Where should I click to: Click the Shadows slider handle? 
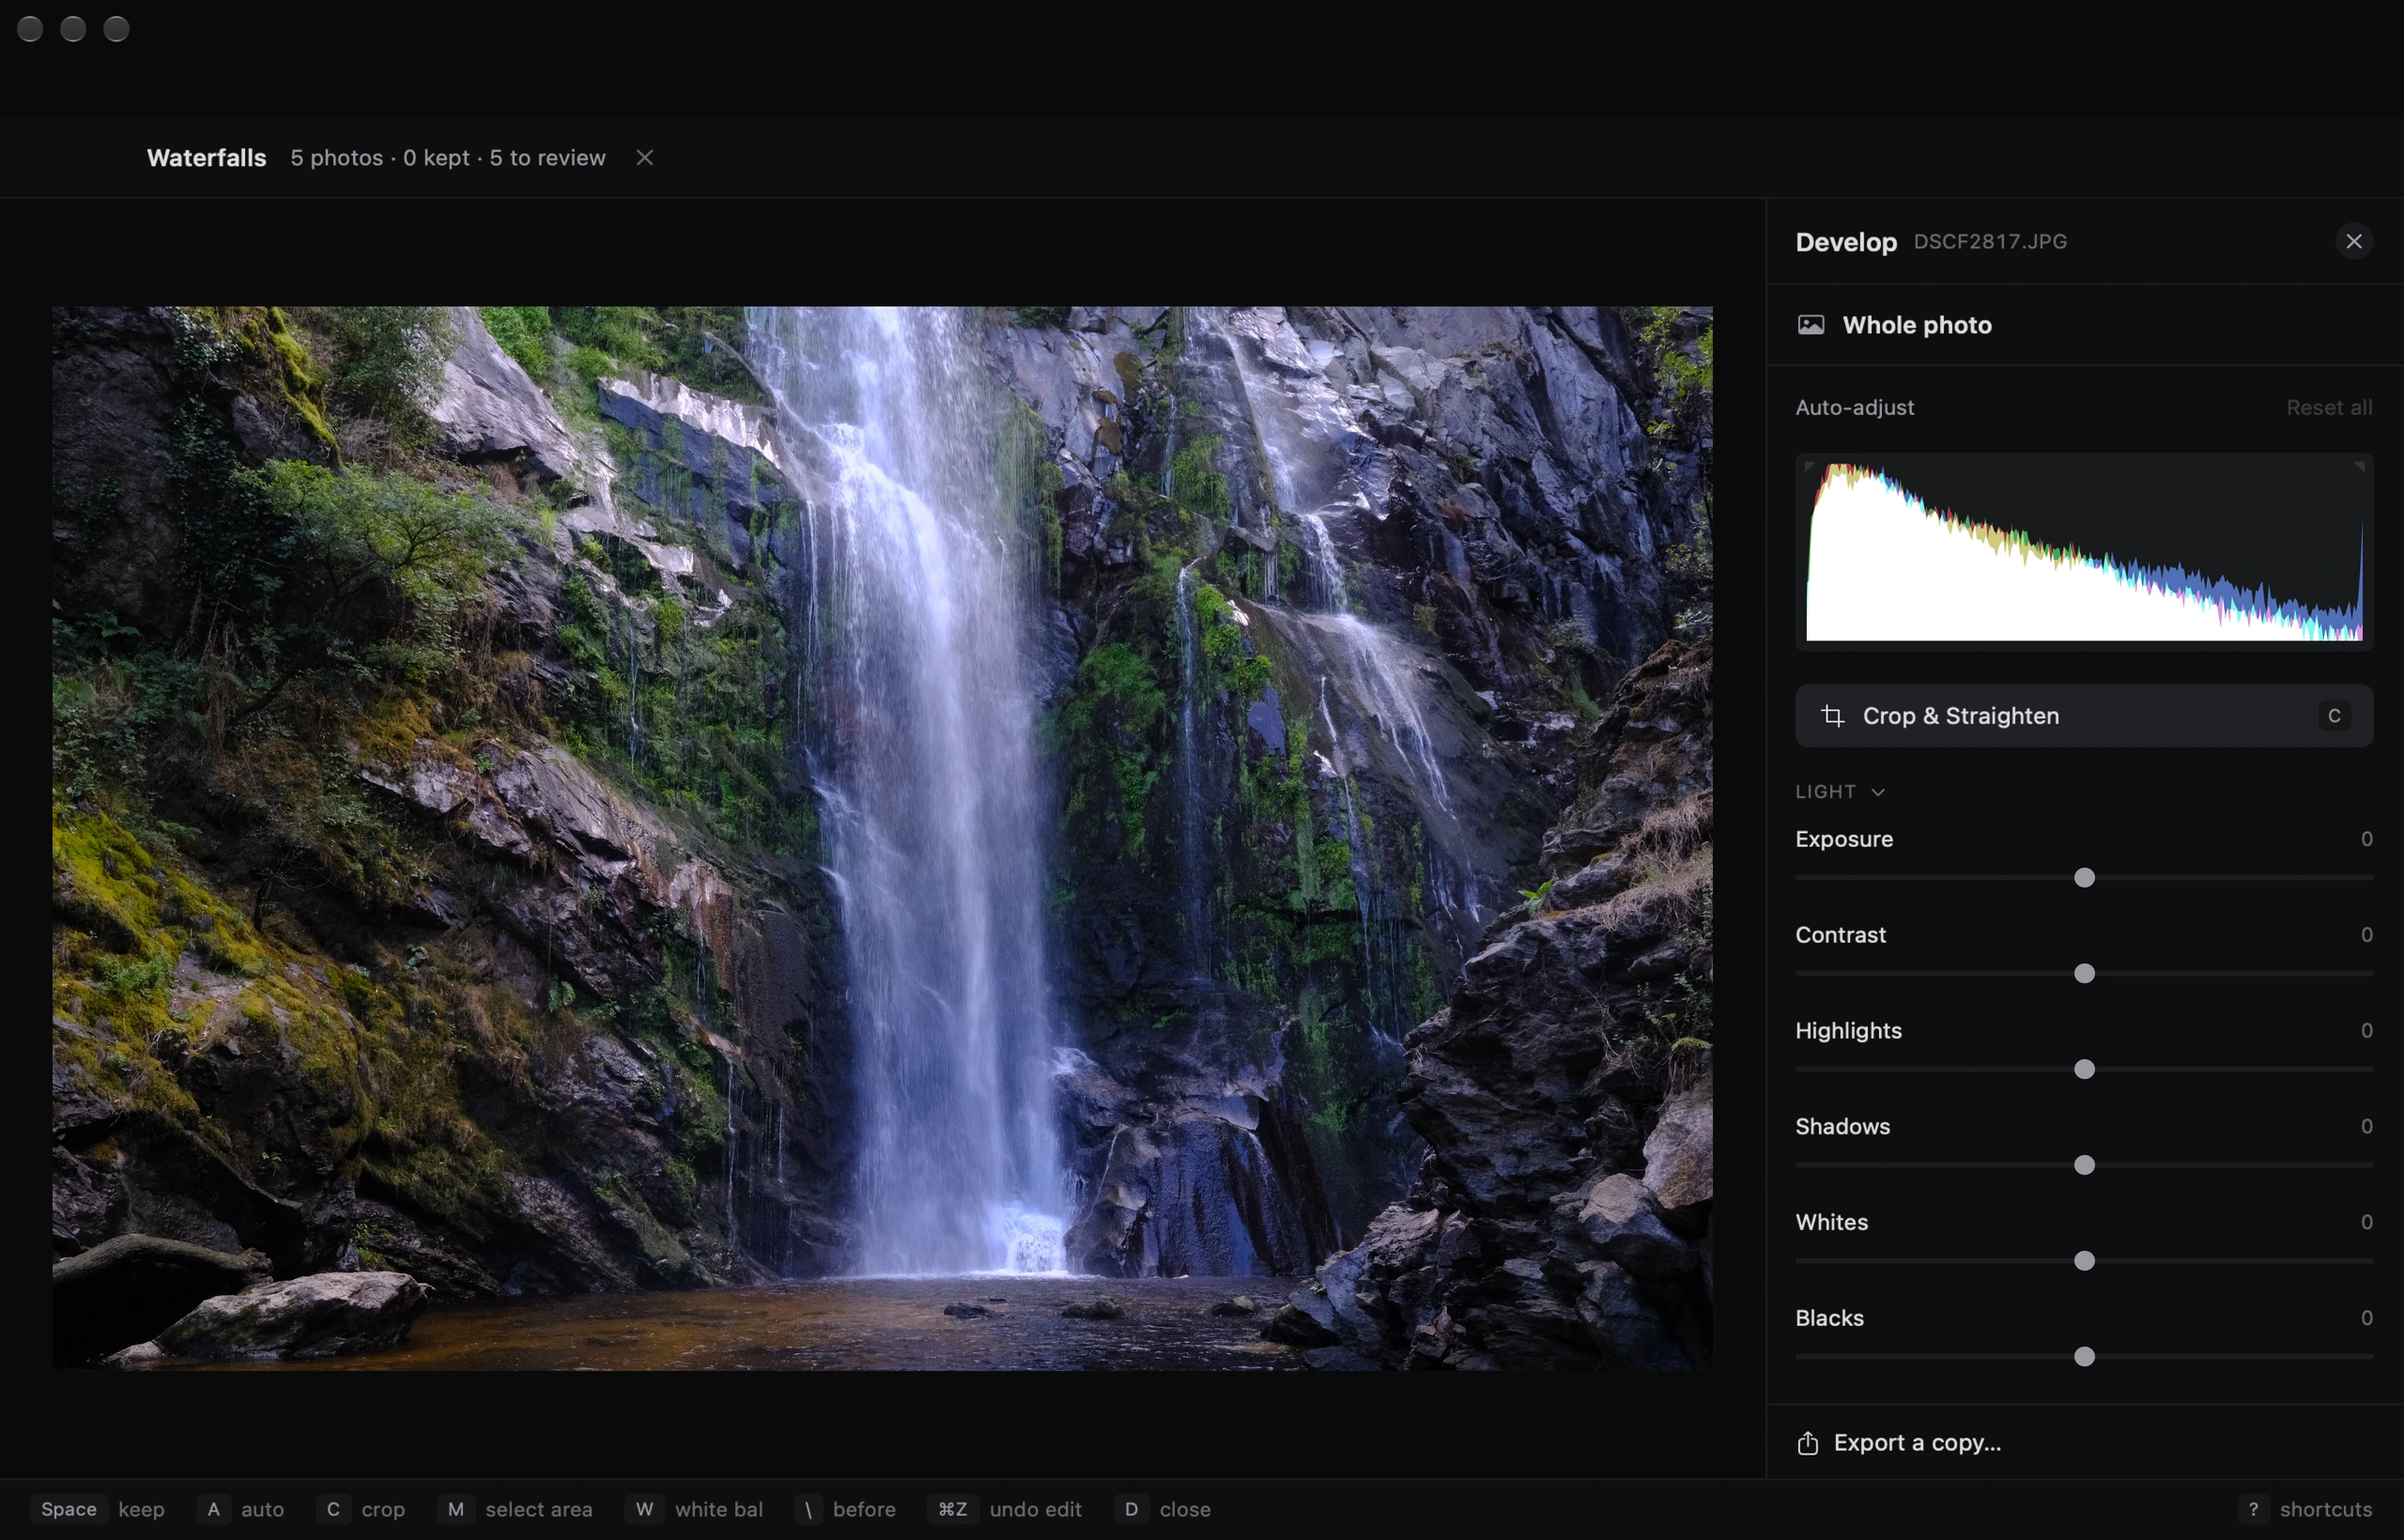[x=2084, y=1165]
